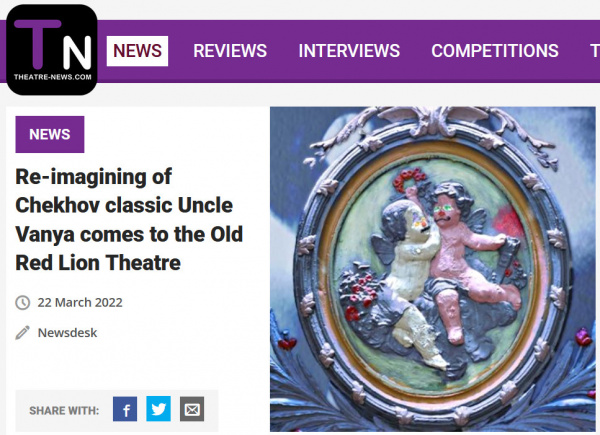Click the clock icon beside date
Screen dimensions: 600x435
[x=23, y=302]
